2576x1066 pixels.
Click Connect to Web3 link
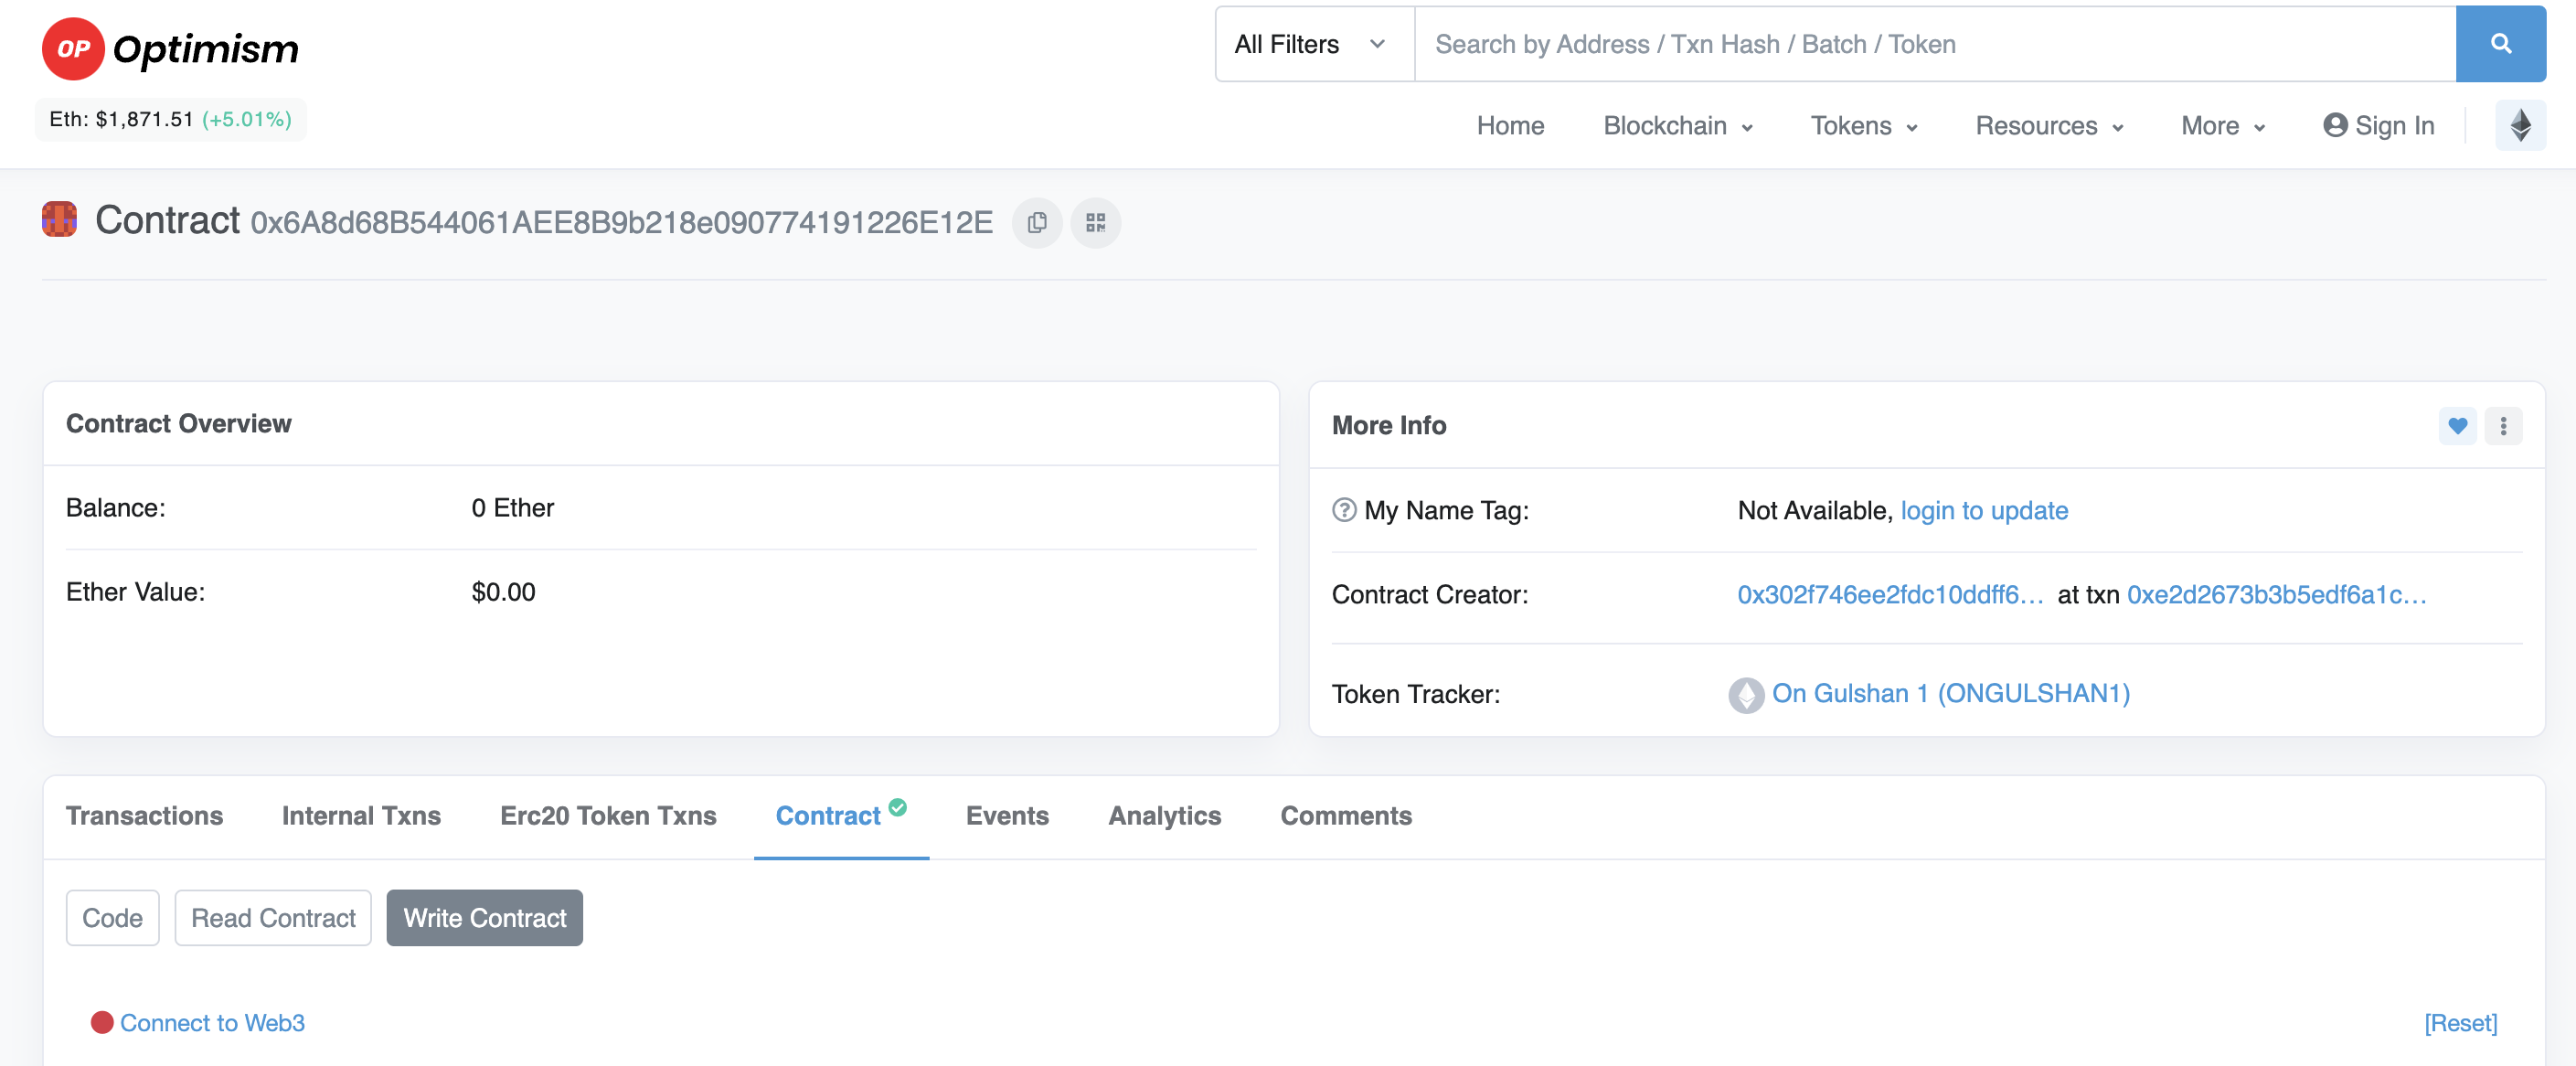[x=212, y=1023]
